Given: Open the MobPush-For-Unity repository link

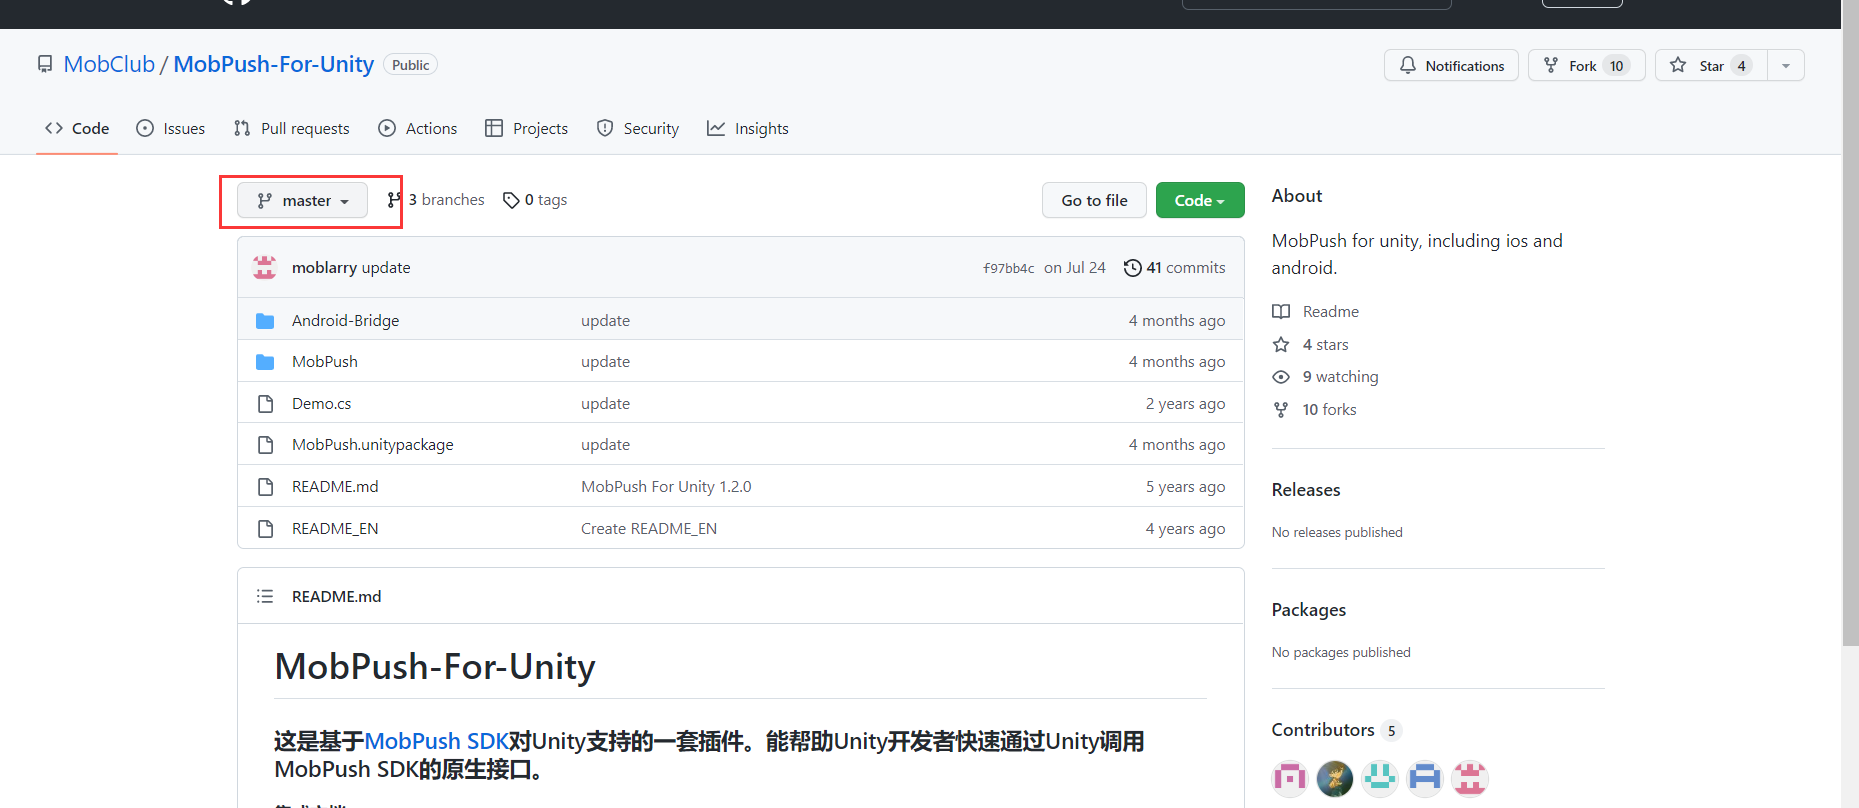Looking at the screenshot, I should pyautogui.click(x=274, y=64).
